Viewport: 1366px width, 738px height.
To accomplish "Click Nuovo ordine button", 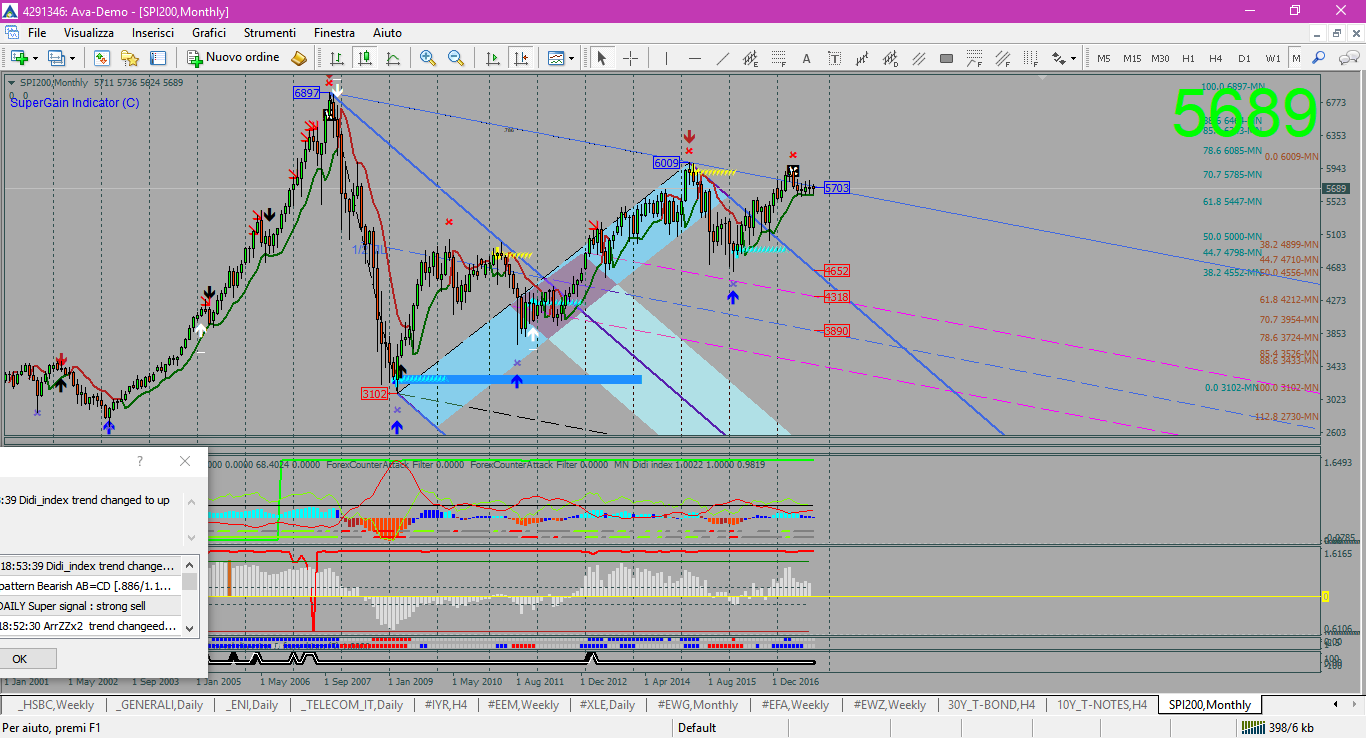I will [233, 58].
